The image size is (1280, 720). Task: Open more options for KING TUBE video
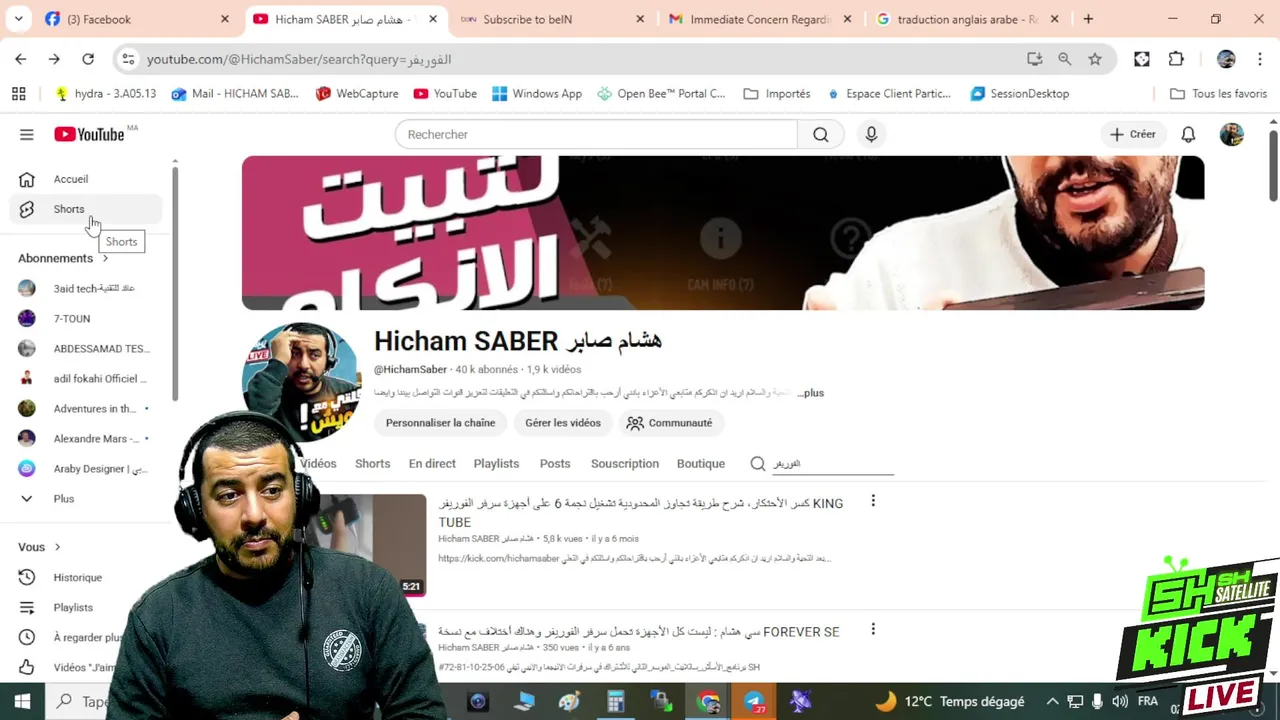coord(873,501)
